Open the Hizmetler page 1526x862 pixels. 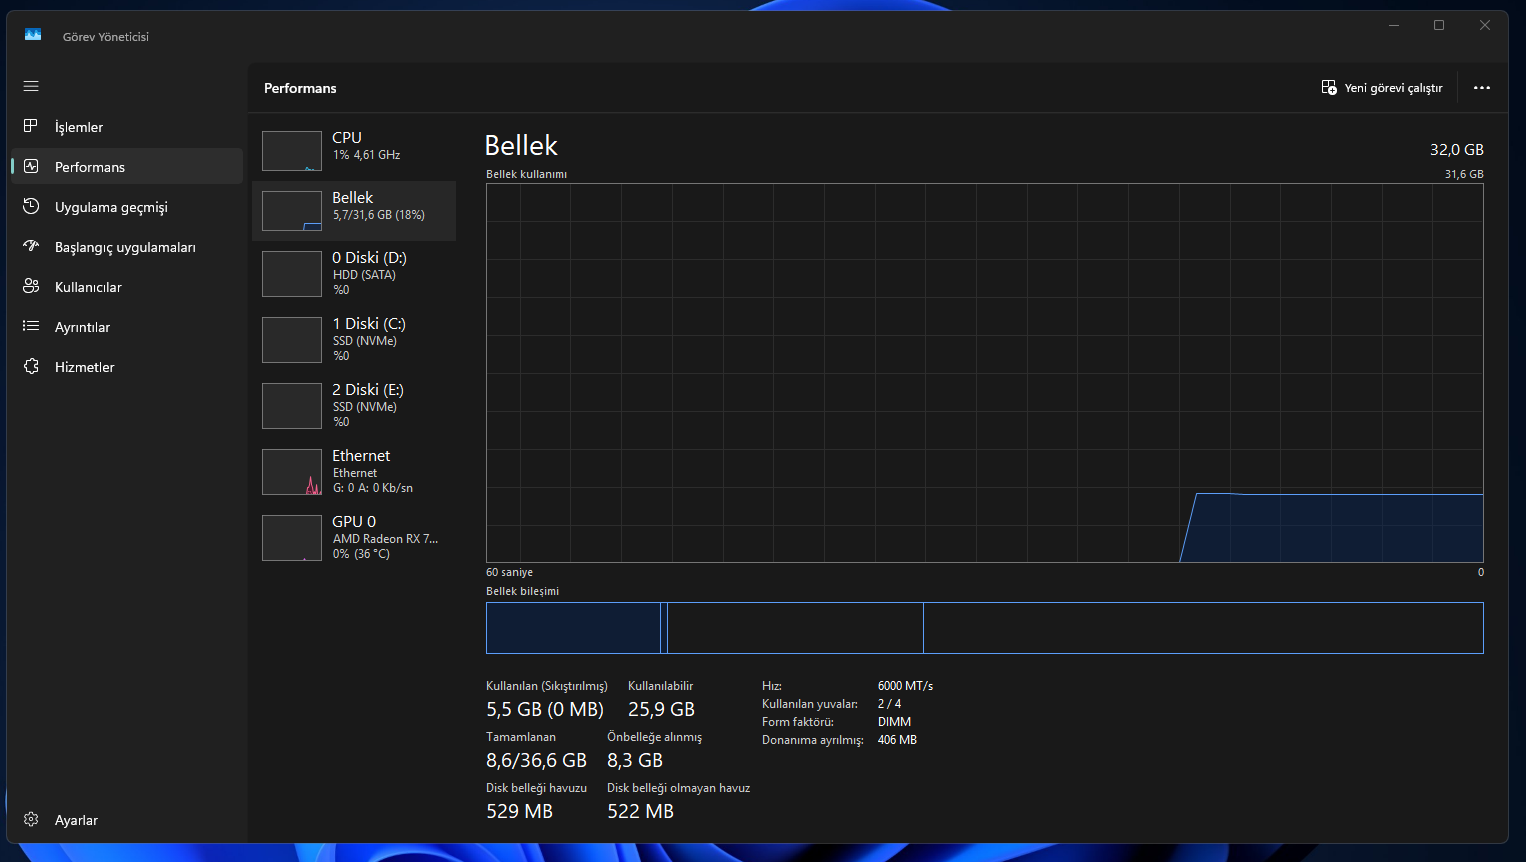pos(127,367)
